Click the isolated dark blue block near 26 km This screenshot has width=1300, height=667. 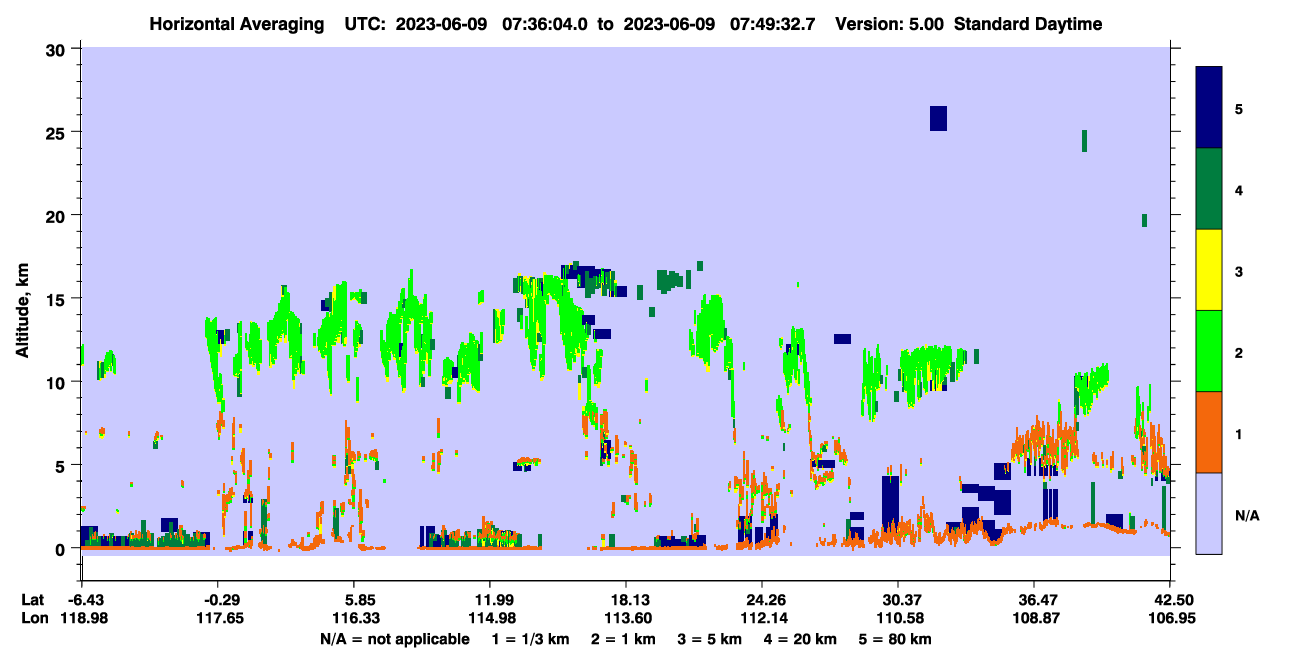938,118
